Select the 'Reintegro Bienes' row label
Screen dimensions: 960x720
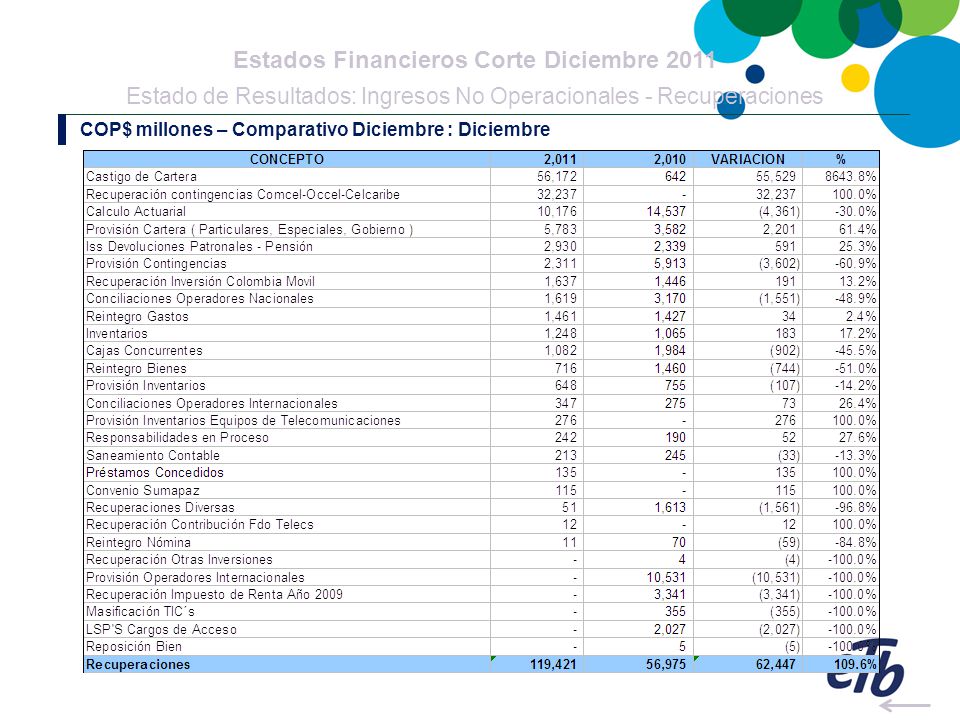[x=136, y=369]
